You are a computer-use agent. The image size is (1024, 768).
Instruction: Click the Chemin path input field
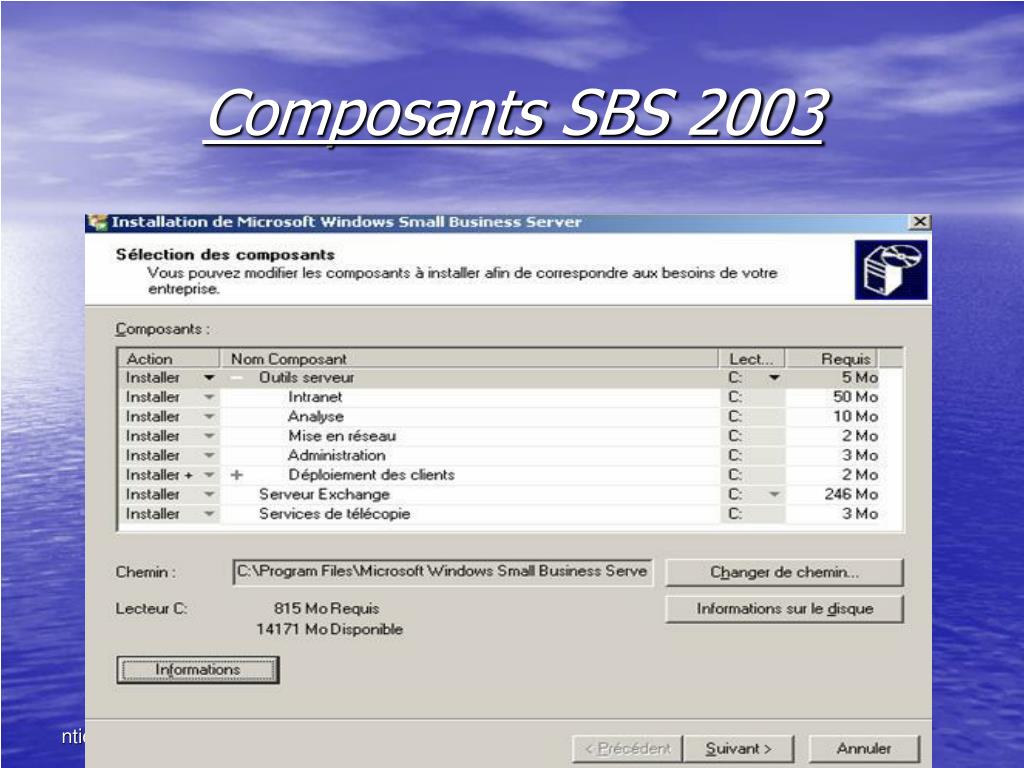tap(443, 572)
